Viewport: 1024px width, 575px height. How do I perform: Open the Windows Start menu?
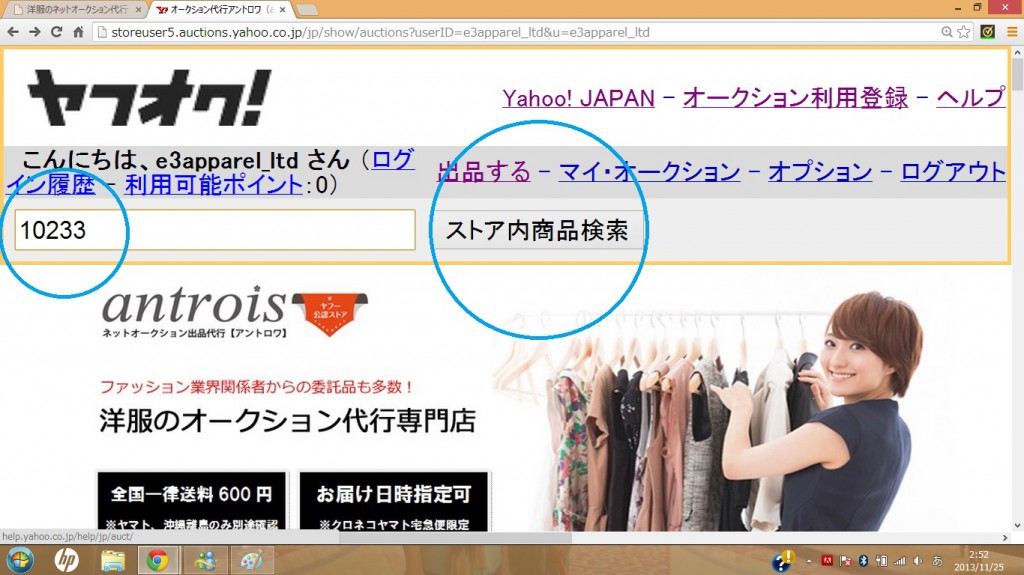click(x=20, y=561)
